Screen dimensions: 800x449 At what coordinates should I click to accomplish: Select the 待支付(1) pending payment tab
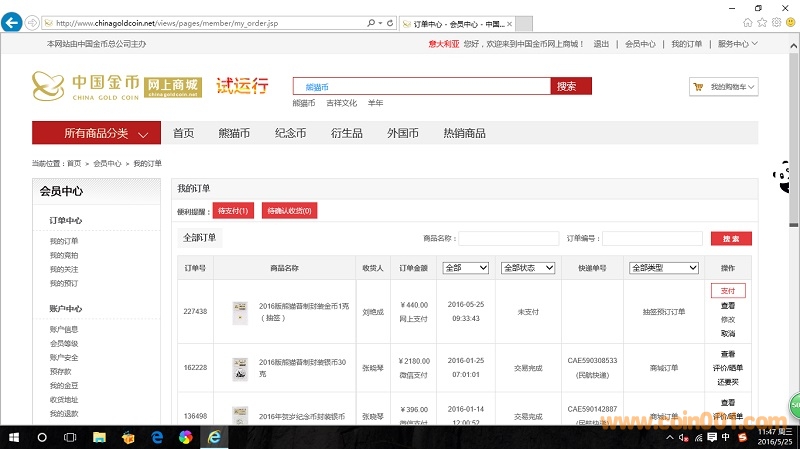[233, 210]
